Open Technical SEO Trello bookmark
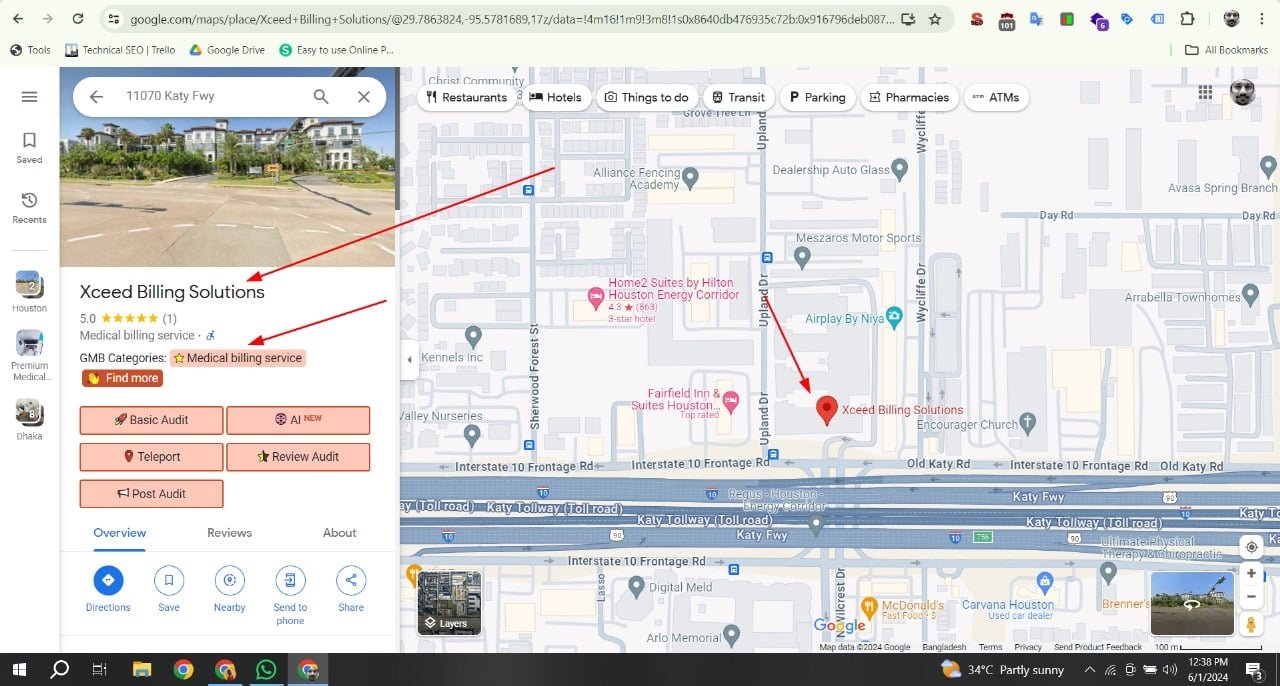The width and height of the screenshot is (1280, 686). [120, 50]
